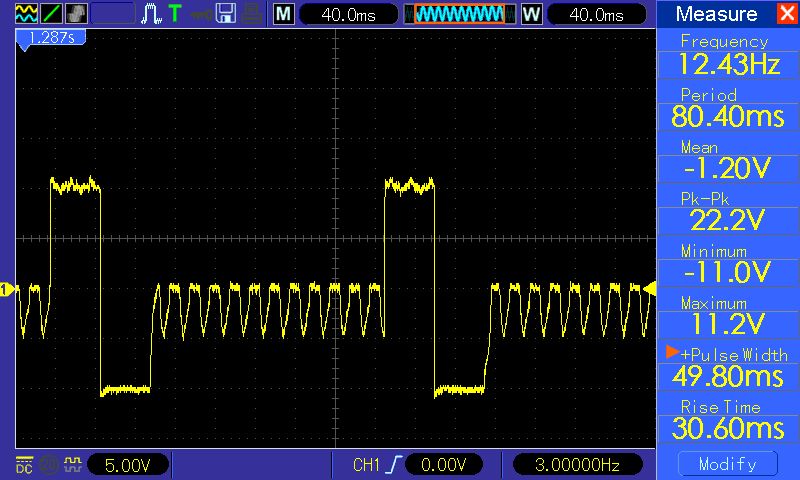Click the white pulse waveform icon

pos(151,14)
